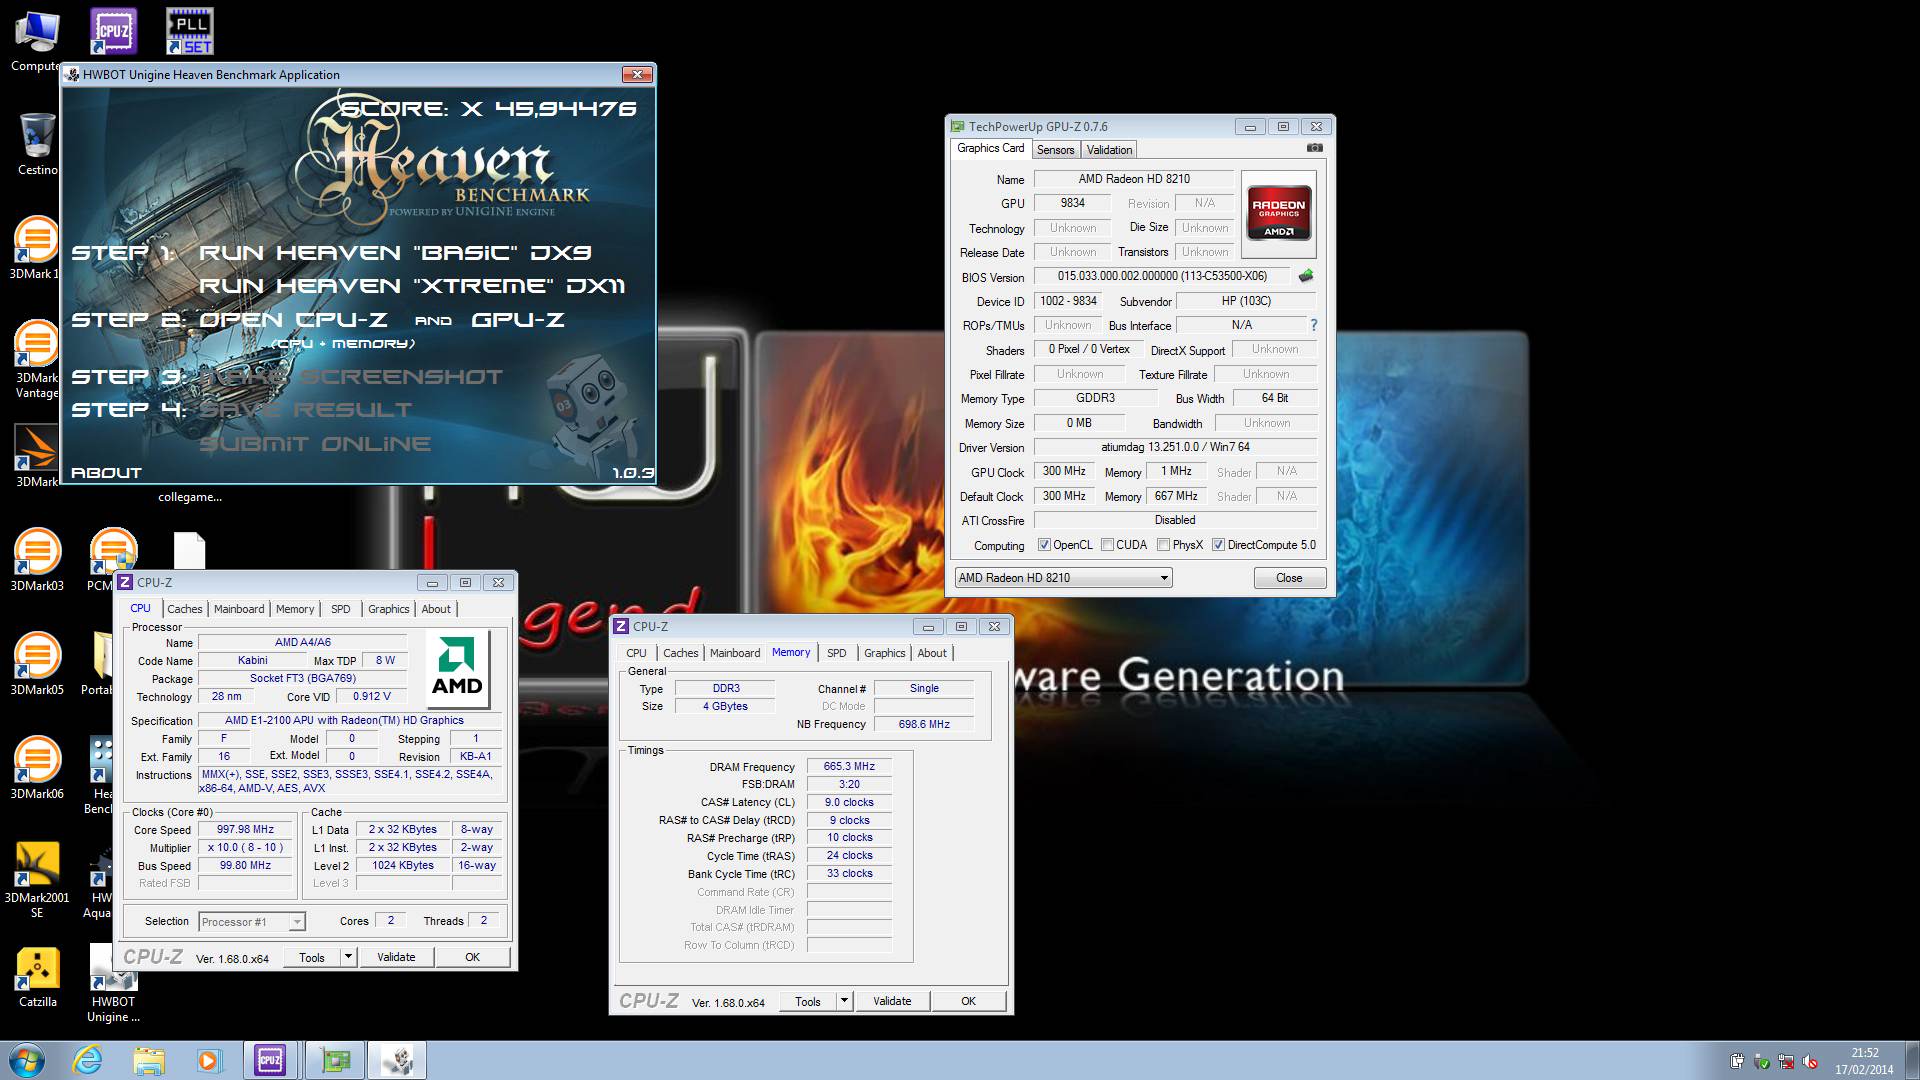Screen dimensions: 1920x1080
Task: Launch the 3DMark05 desktop shortcut
Action: click(x=37, y=663)
